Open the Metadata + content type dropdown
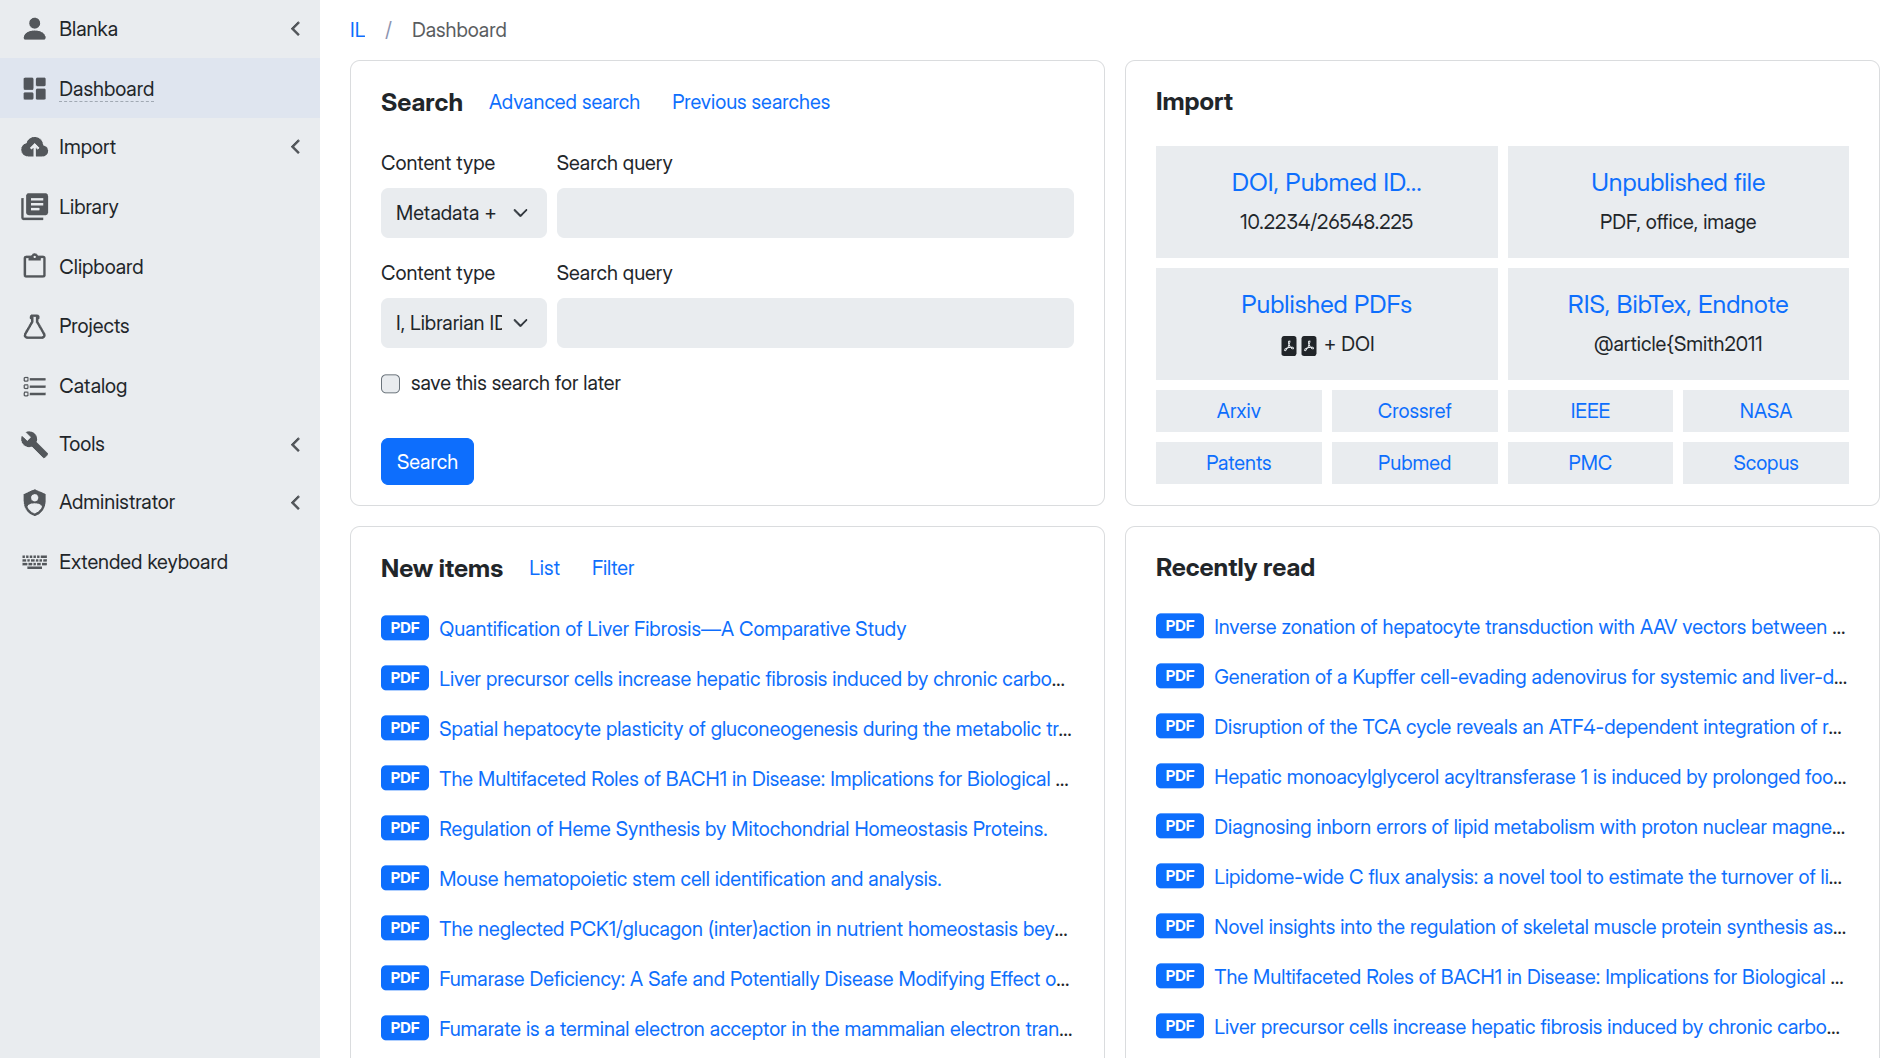The height and width of the screenshot is (1058, 1904). coord(463,213)
